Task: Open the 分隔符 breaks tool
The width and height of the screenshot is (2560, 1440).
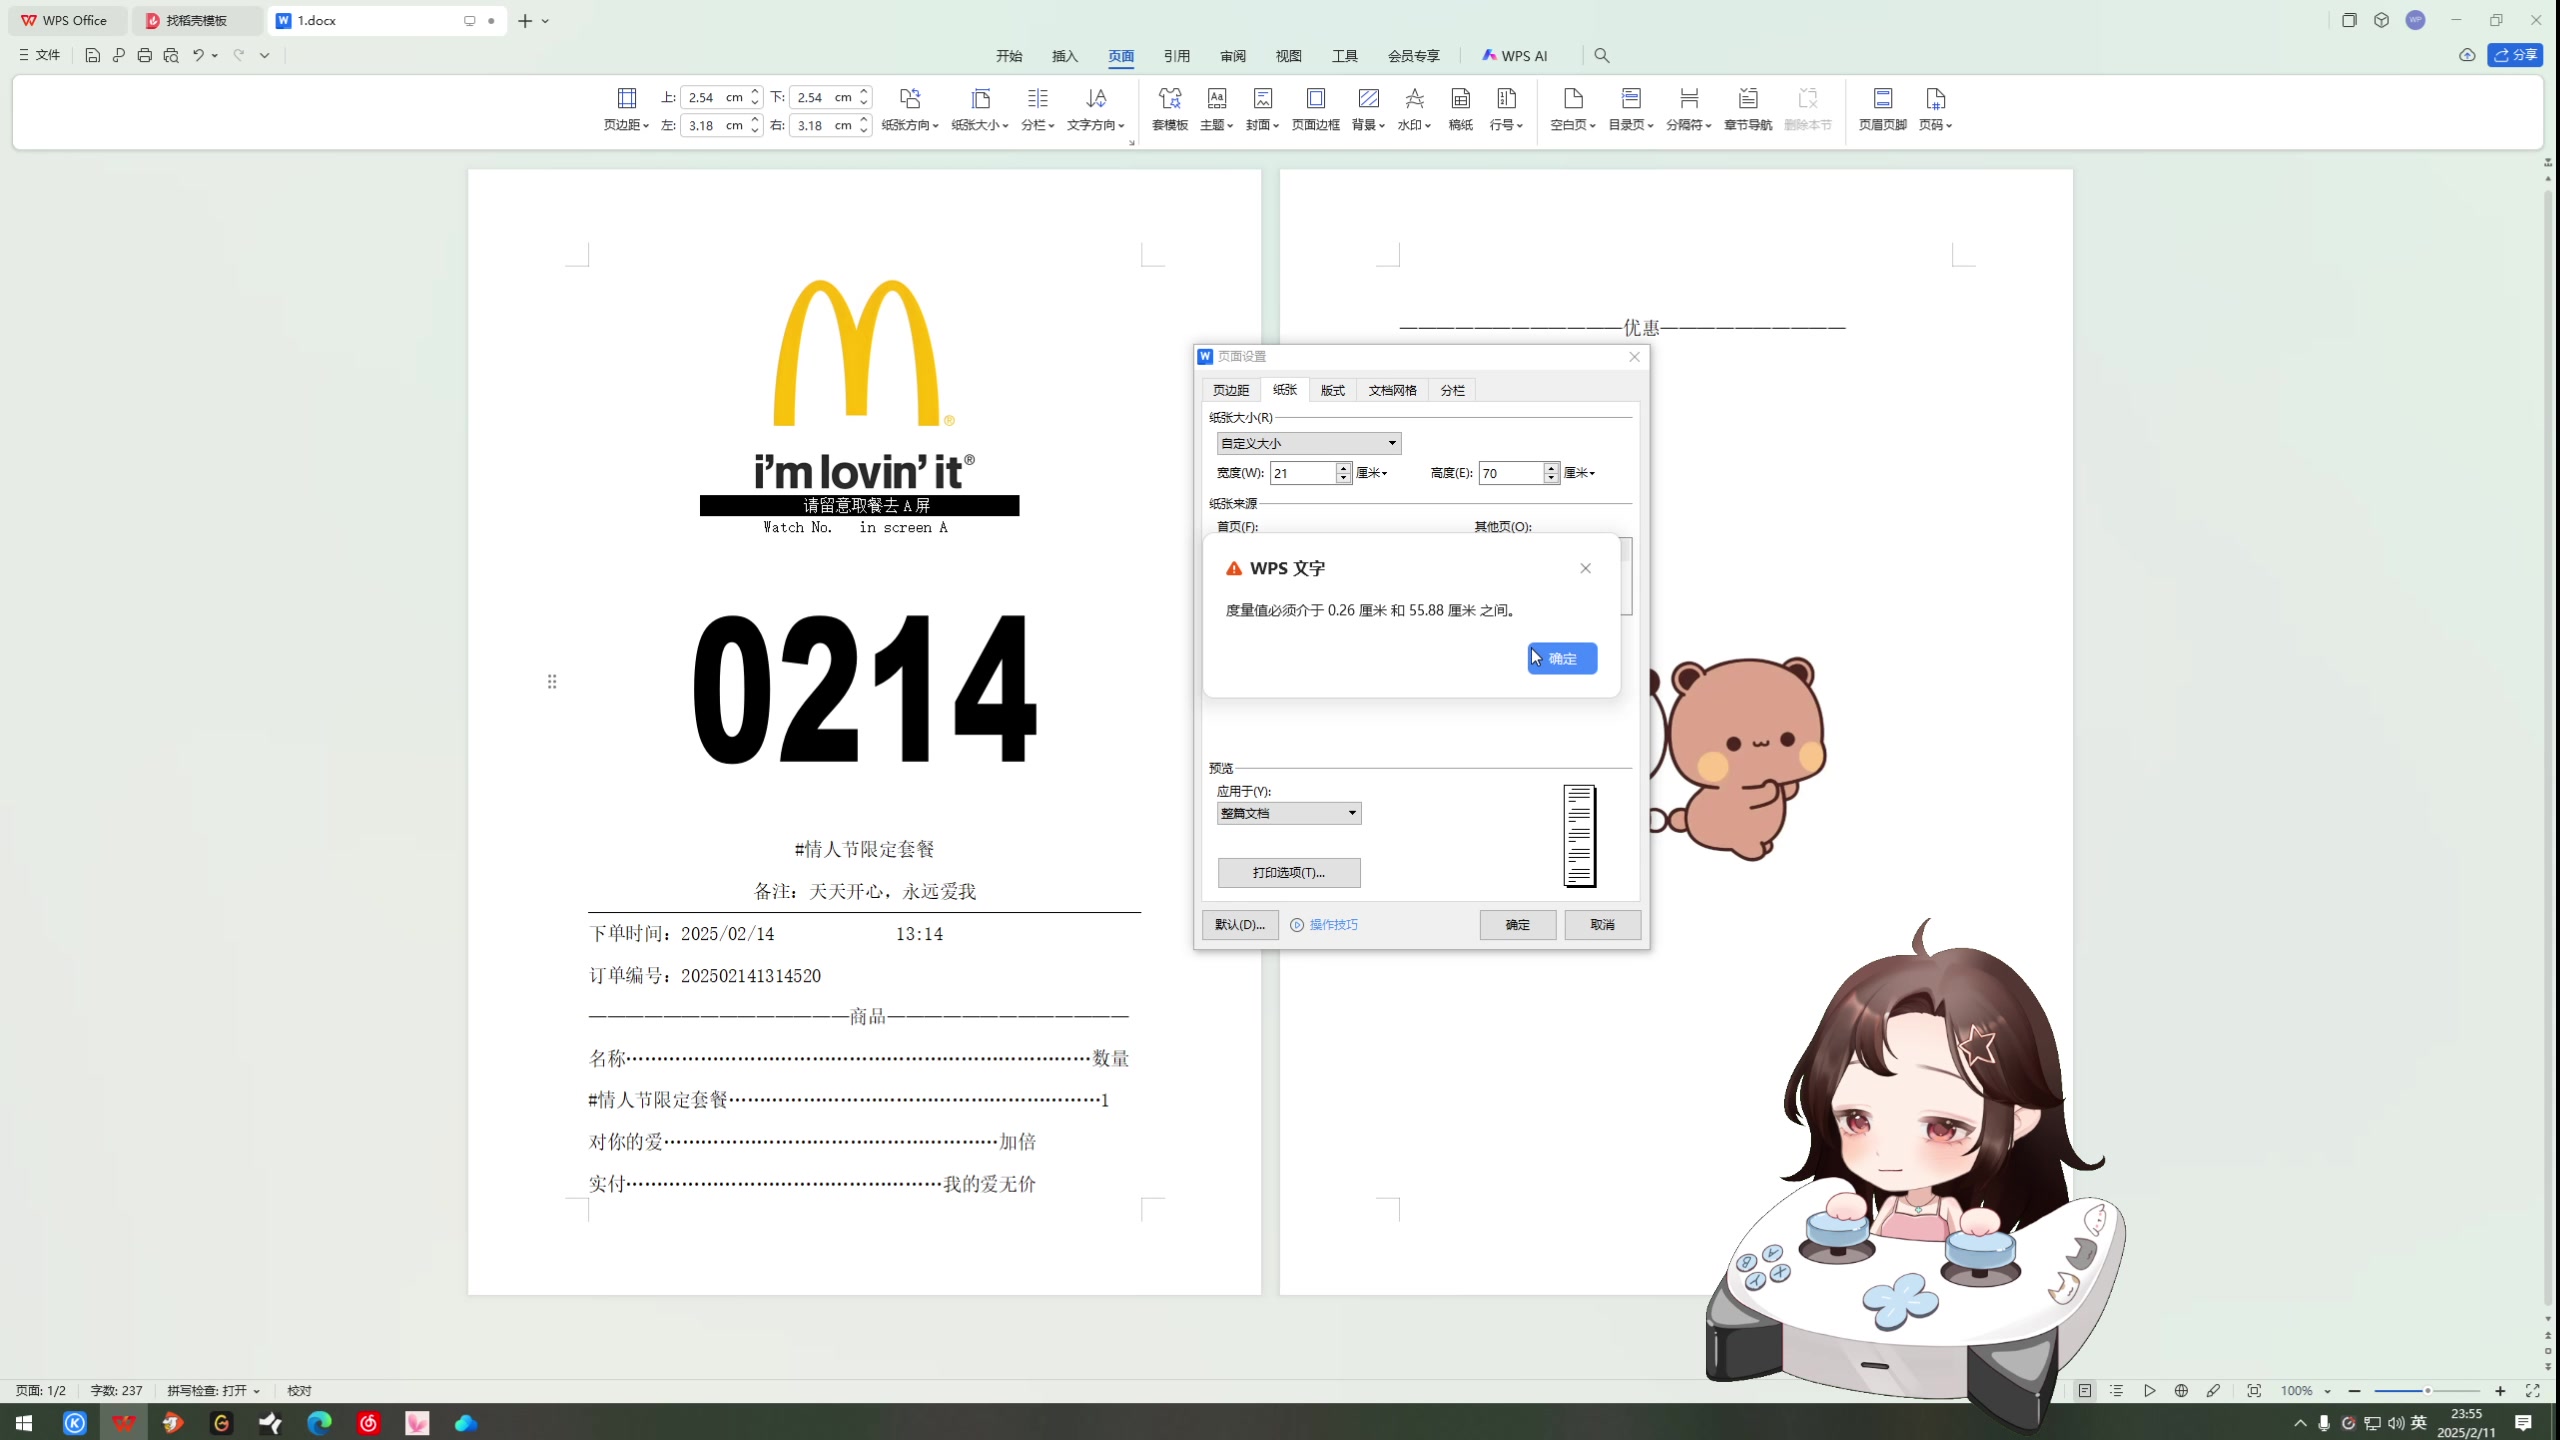Action: pyautogui.click(x=1689, y=109)
